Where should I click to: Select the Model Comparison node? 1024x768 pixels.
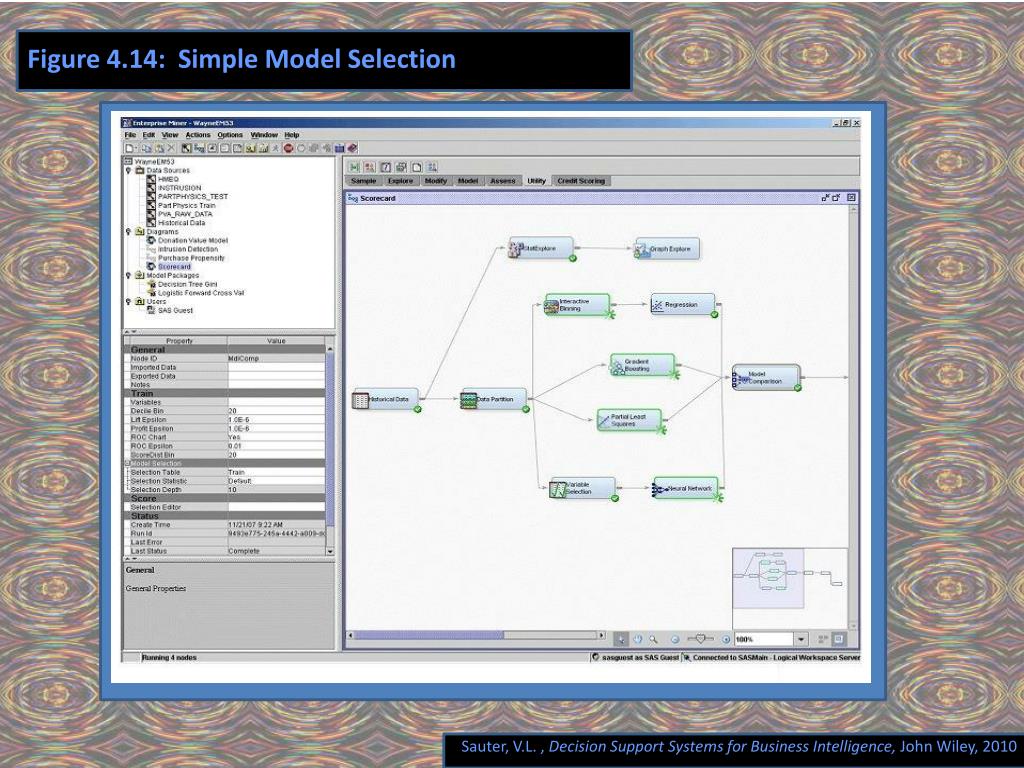pyautogui.click(x=766, y=377)
